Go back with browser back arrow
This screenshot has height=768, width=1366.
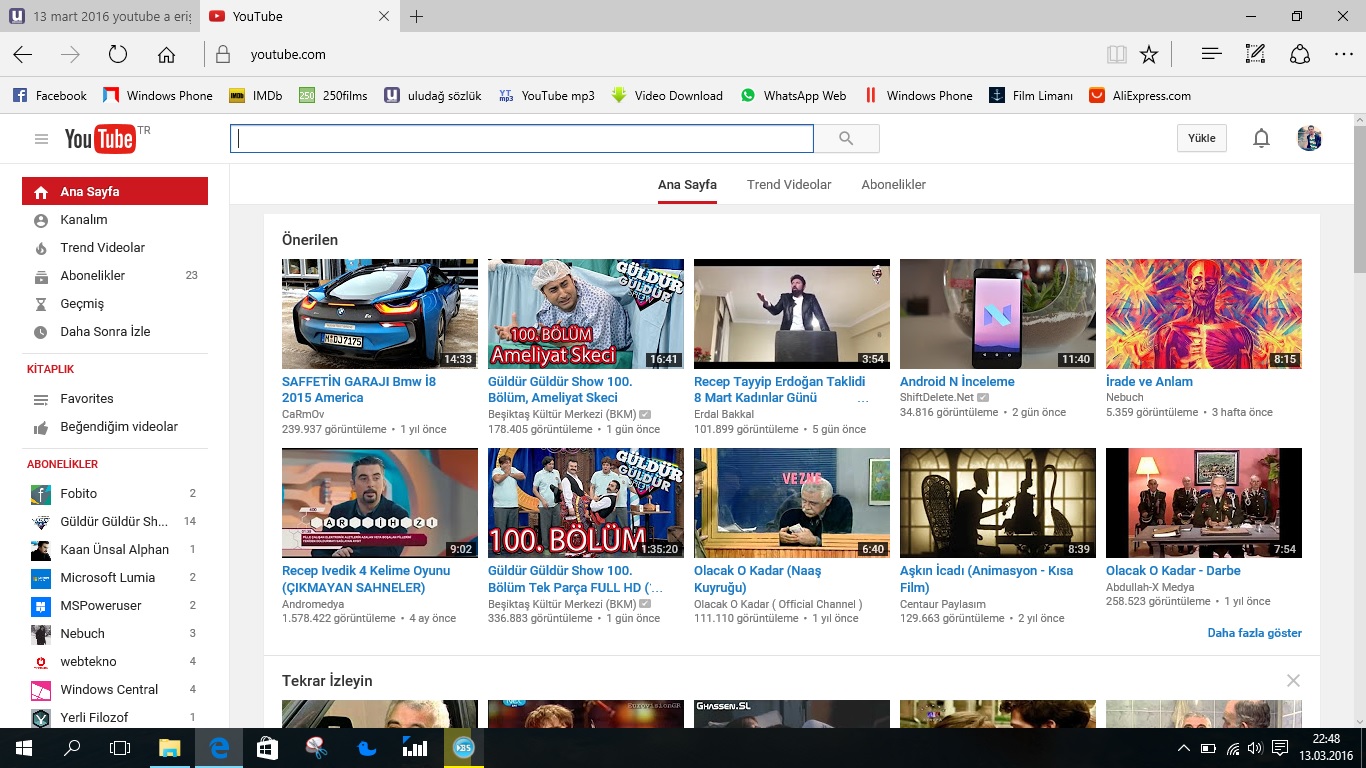(x=22, y=54)
